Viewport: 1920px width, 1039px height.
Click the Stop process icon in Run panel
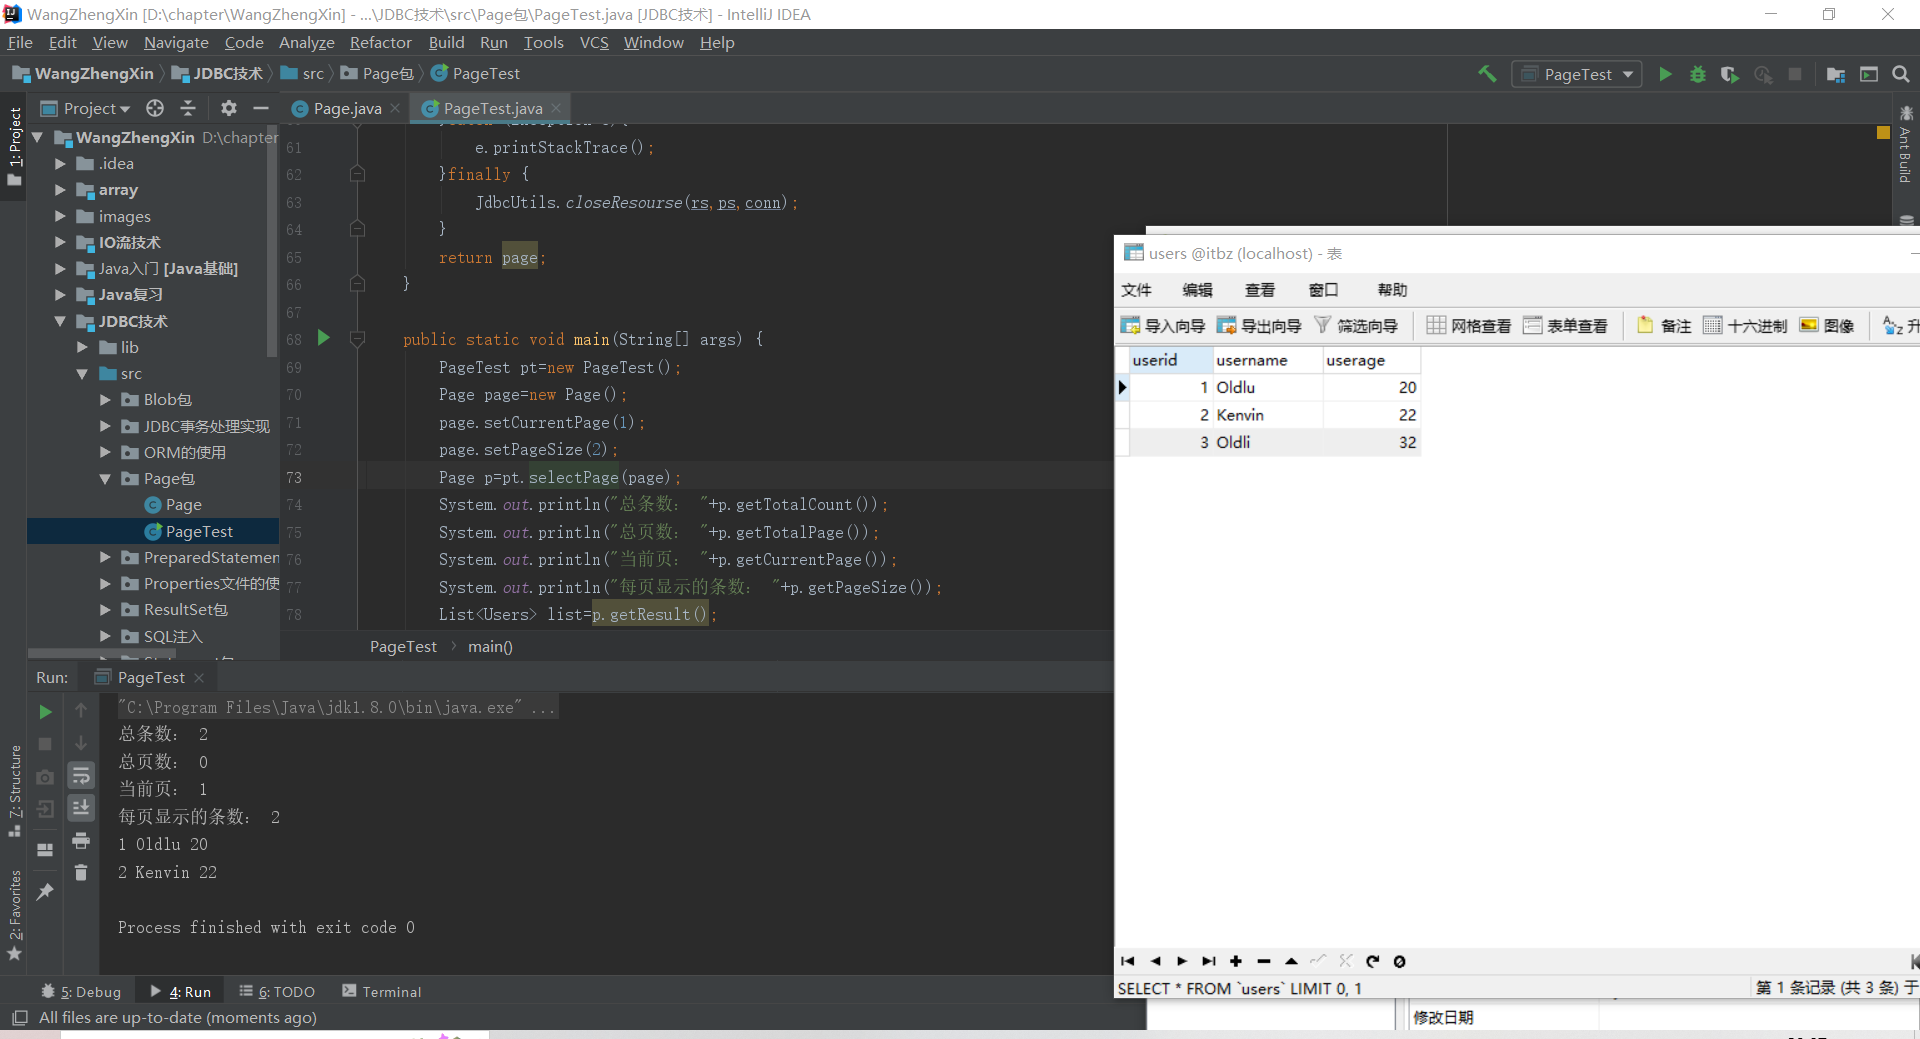pyautogui.click(x=45, y=744)
